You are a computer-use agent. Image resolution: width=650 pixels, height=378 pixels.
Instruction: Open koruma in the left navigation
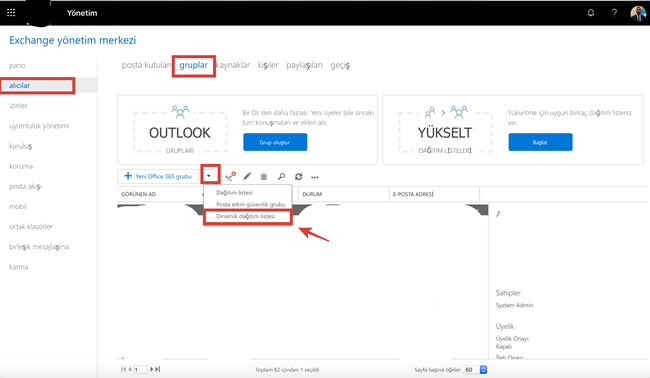tap(21, 166)
